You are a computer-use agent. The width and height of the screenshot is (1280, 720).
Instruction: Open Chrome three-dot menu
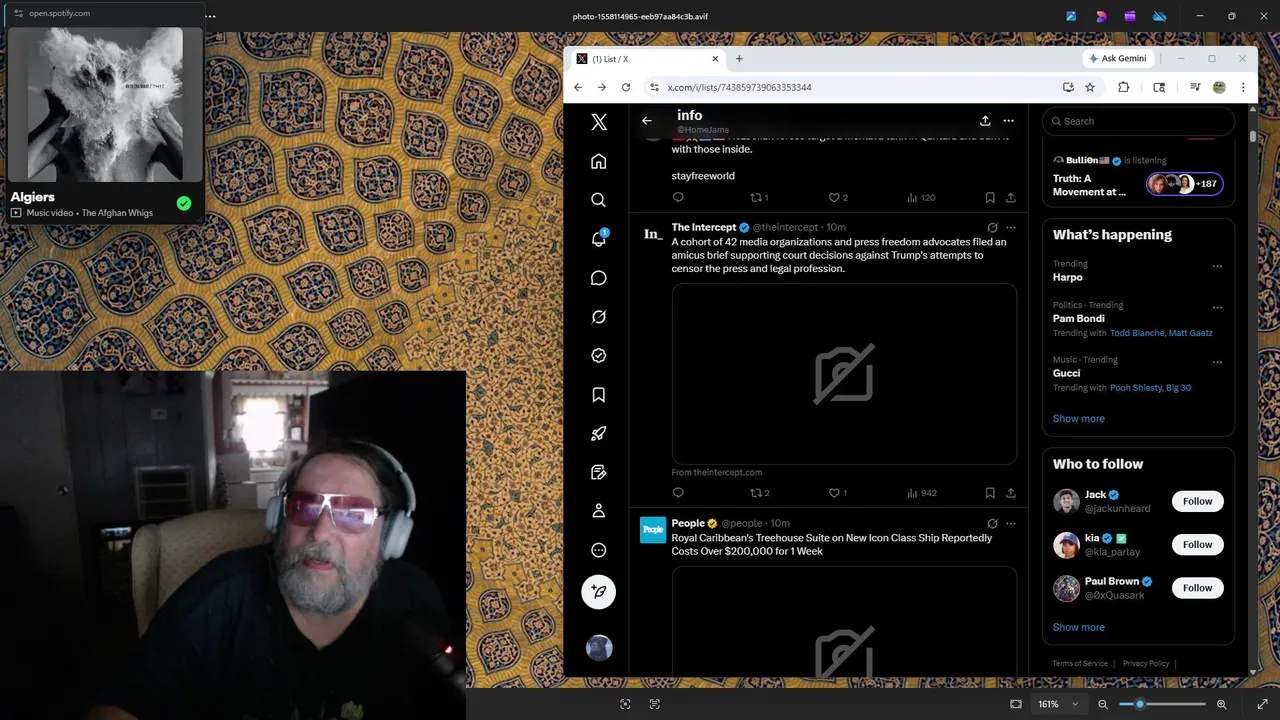coord(1243,88)
